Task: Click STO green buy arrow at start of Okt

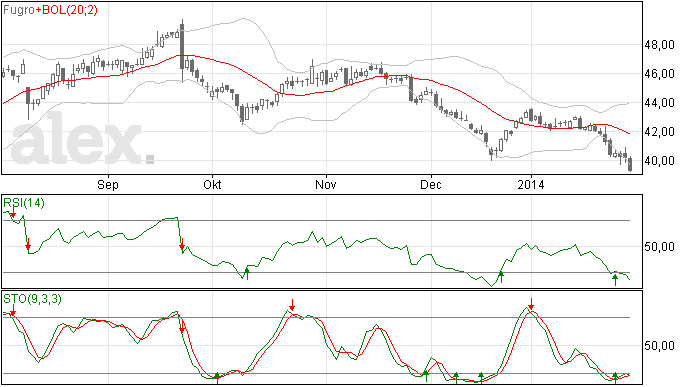Action: pos(217,378)
